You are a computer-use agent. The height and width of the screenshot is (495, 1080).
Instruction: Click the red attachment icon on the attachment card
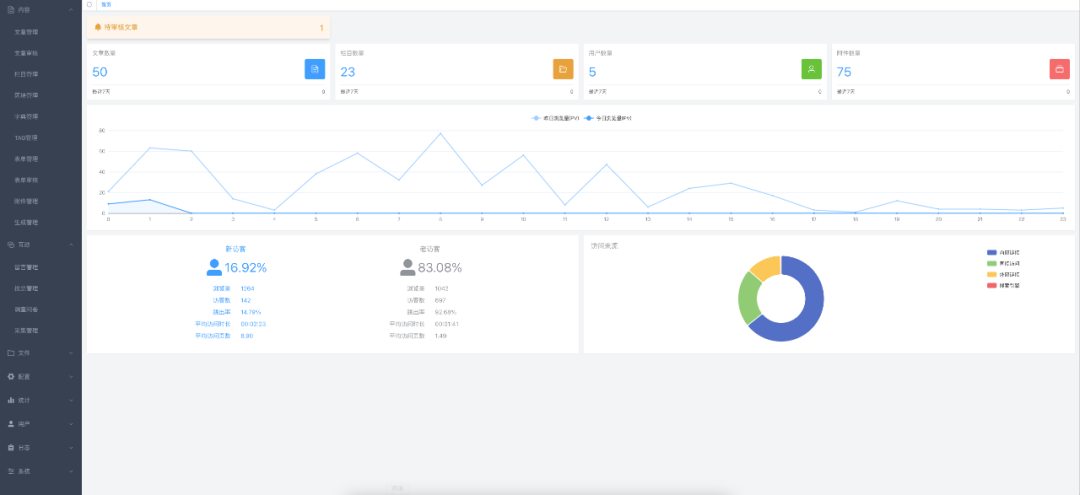1059,69
